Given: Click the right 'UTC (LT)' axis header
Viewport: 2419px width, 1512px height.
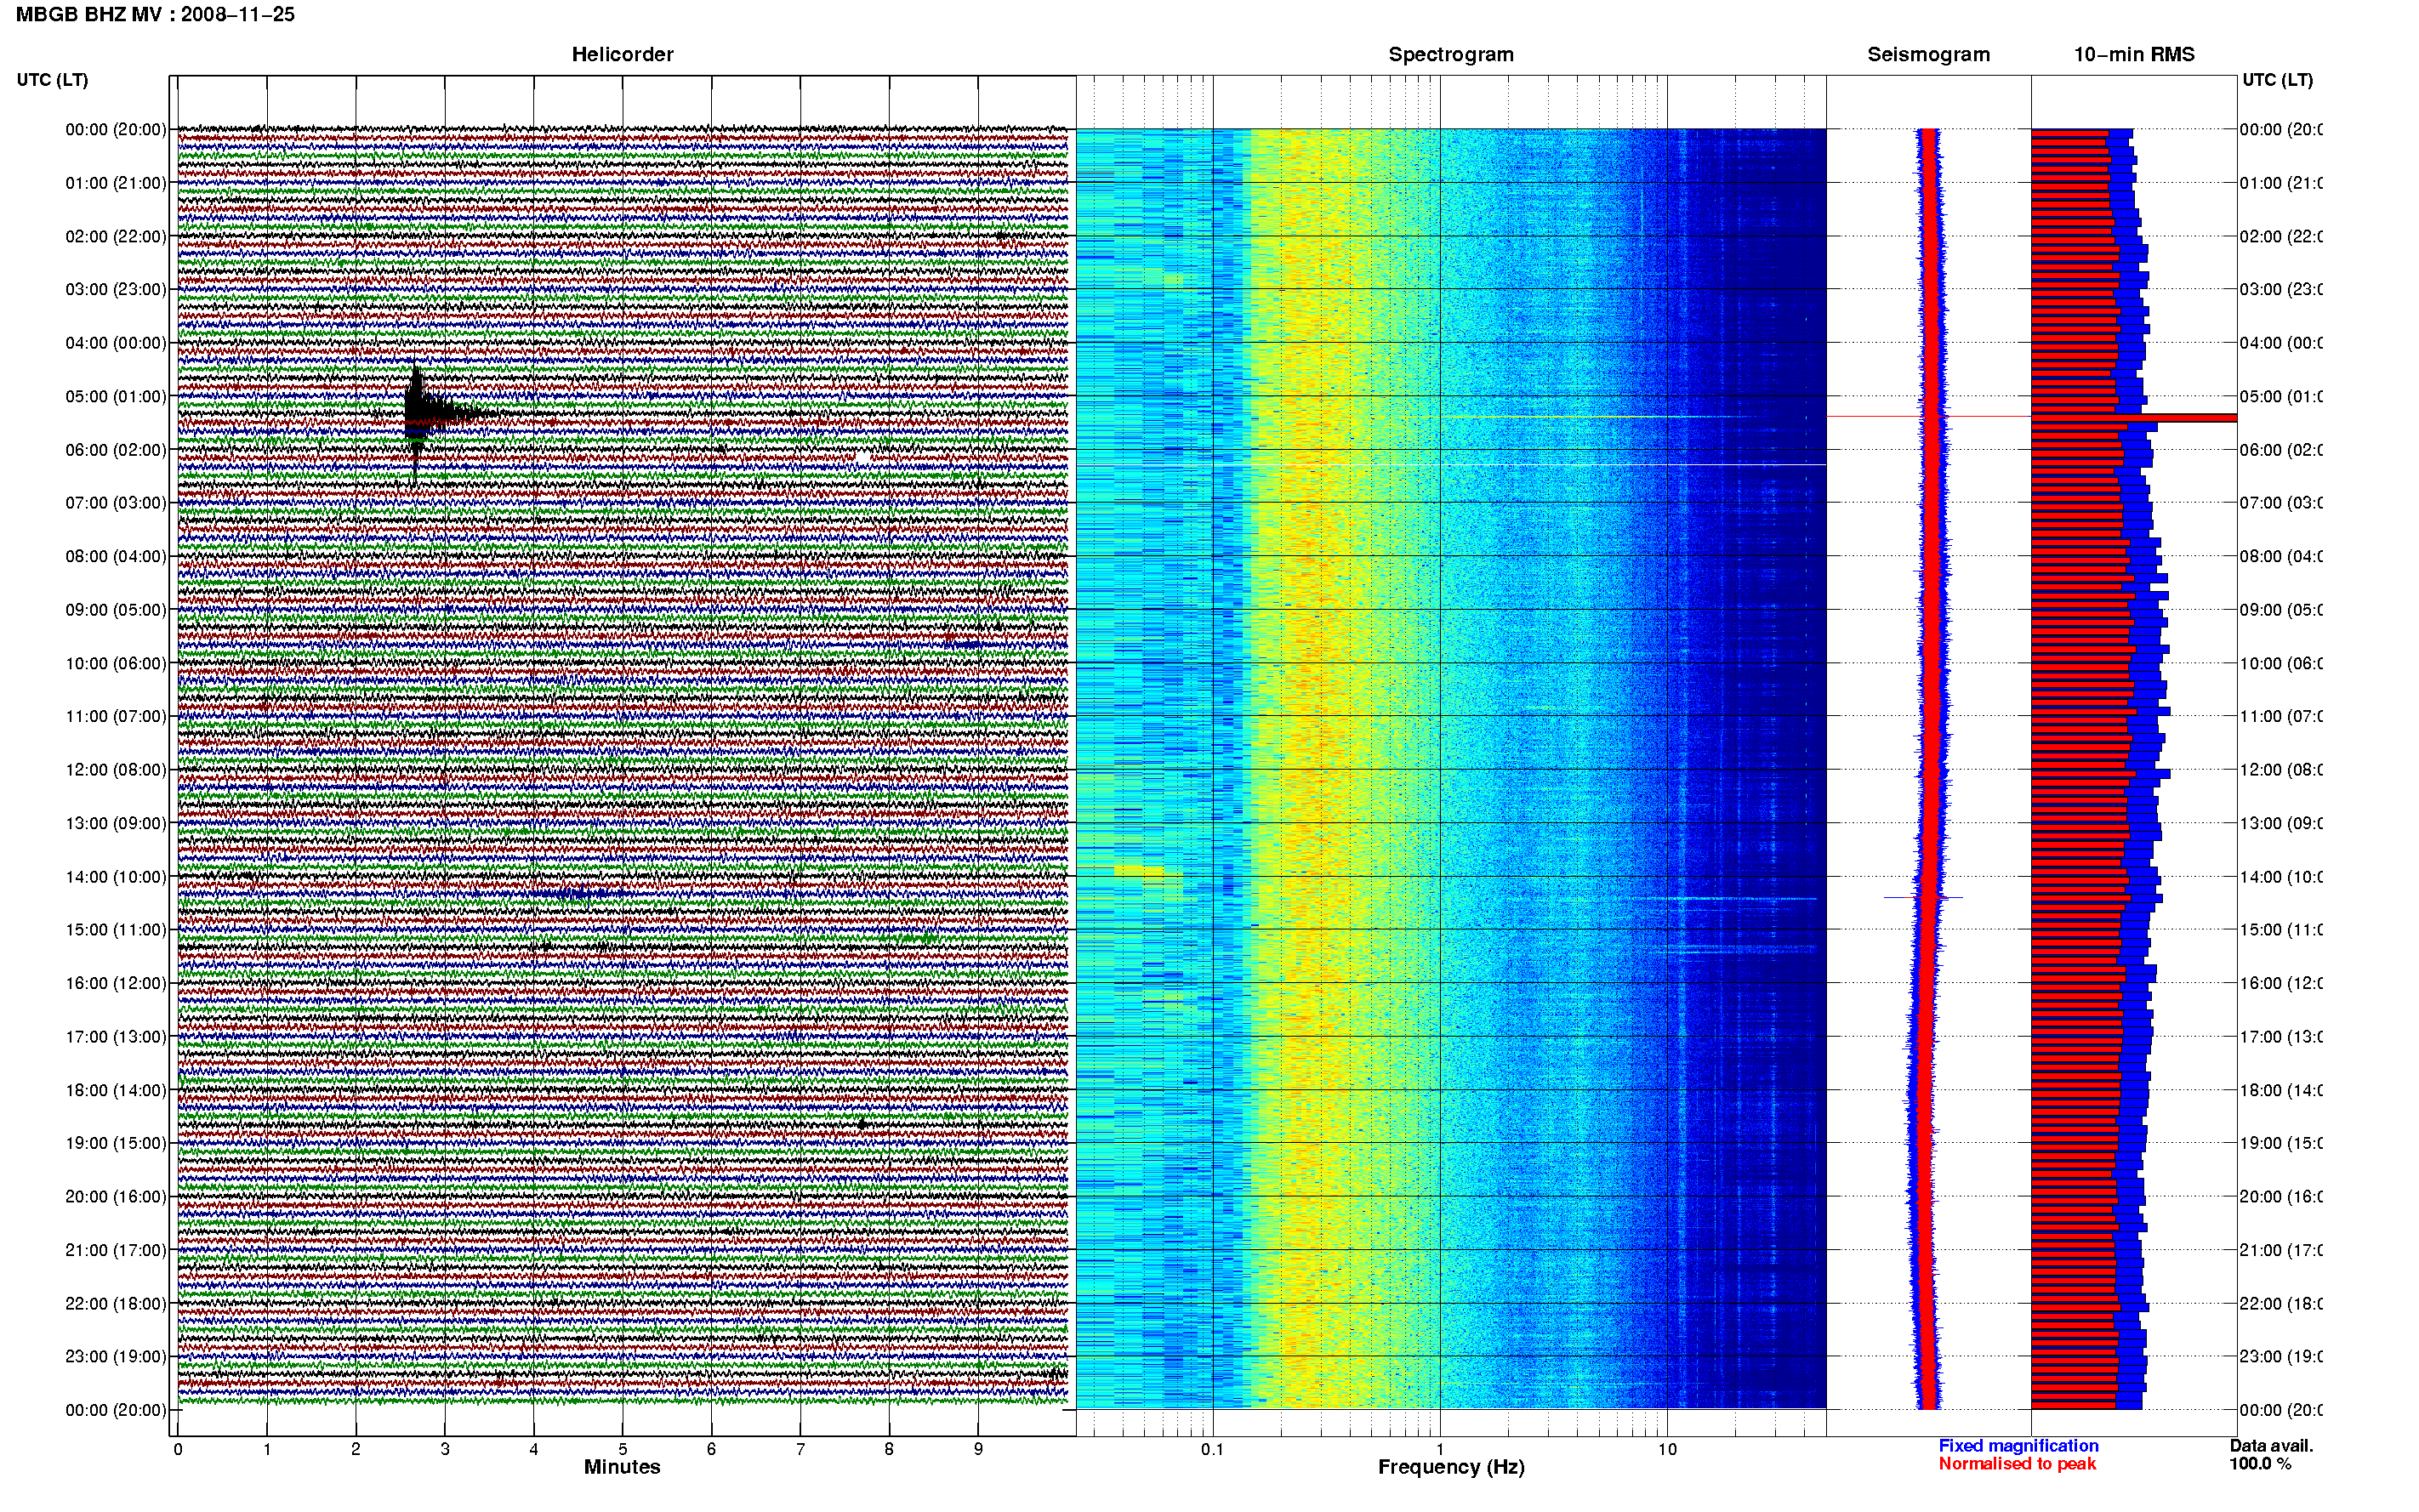Looking at the screenshot, I should point(2277,80).
